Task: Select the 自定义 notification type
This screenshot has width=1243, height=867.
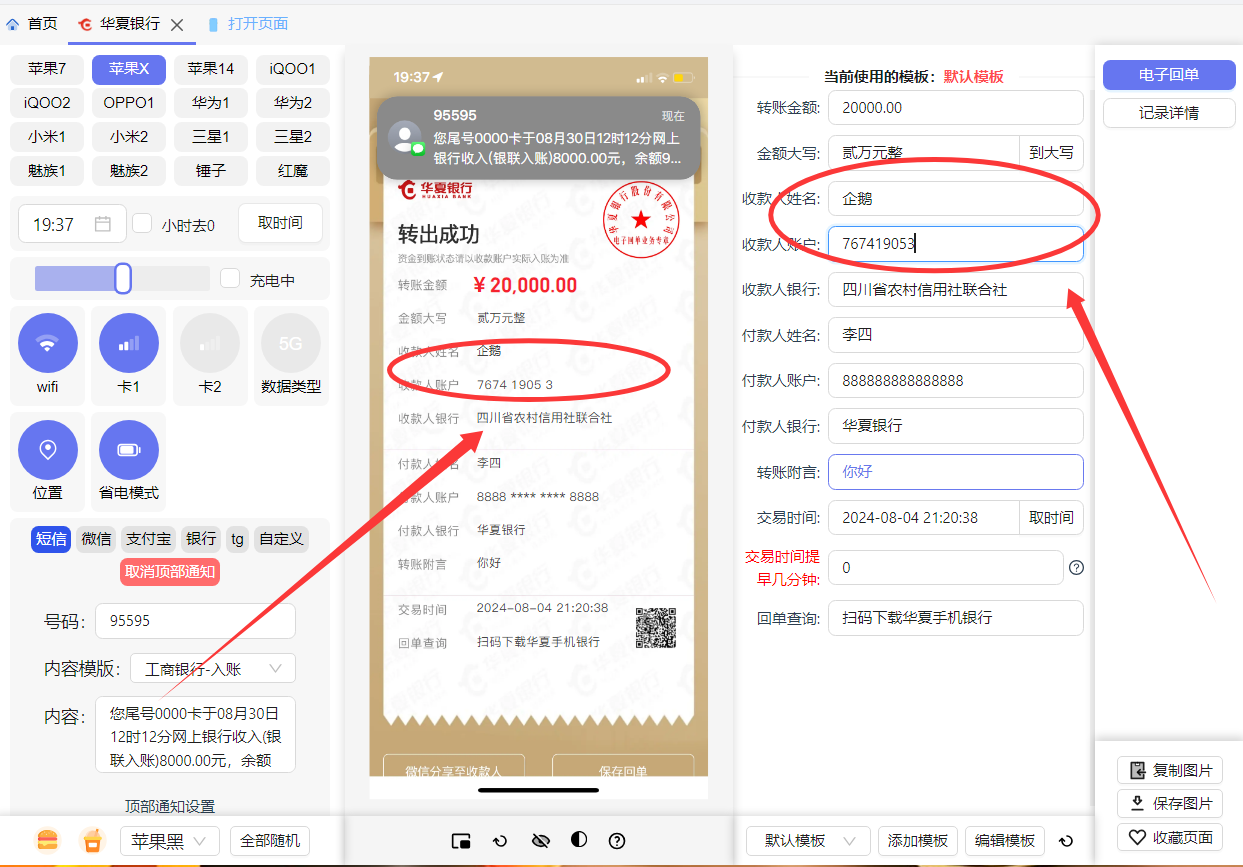Action: (281, 539)
